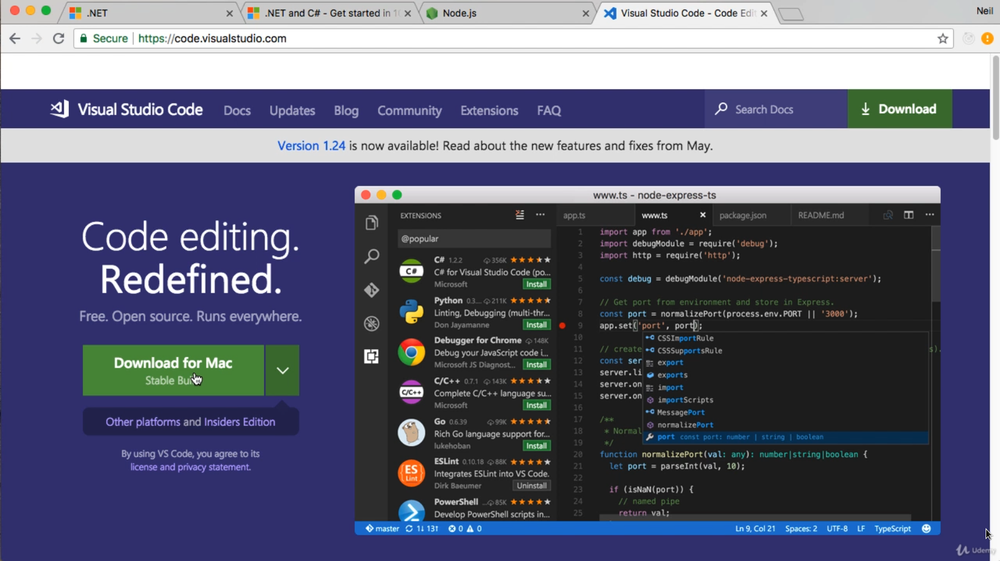
Task: Open the Search icon in the editor sidebar
Action: [x=372, y=256]
